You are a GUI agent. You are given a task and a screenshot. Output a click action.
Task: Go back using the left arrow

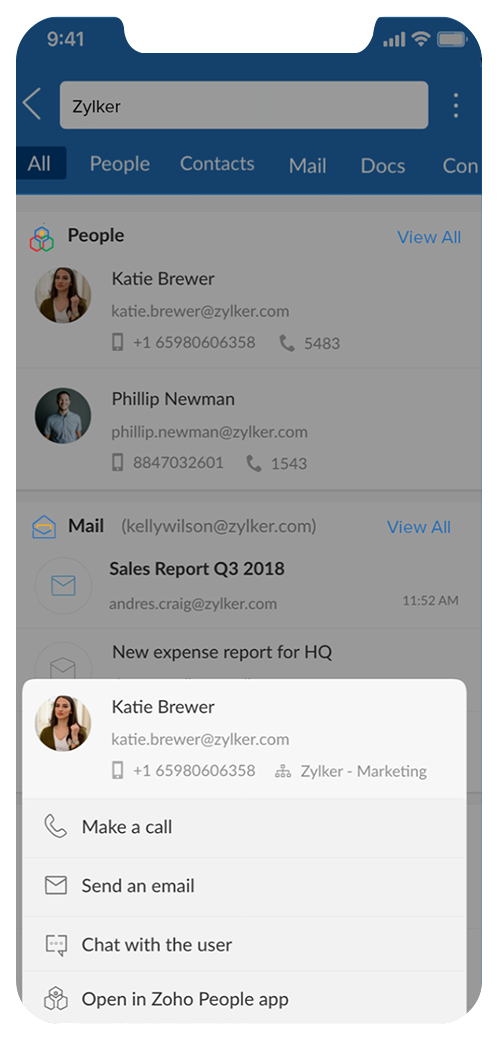31,104
